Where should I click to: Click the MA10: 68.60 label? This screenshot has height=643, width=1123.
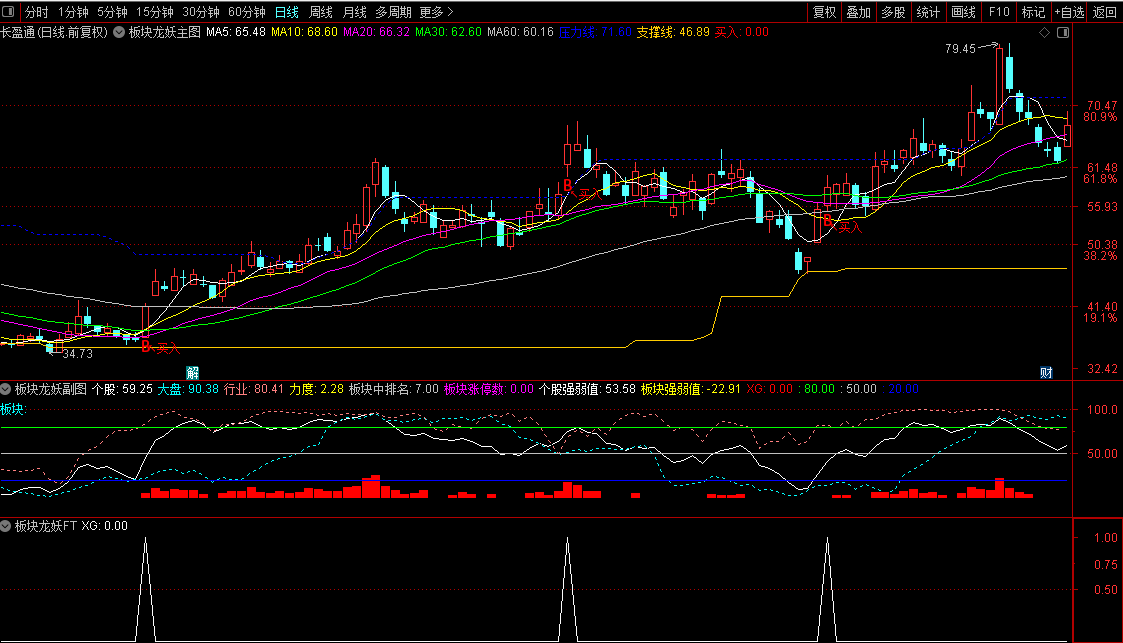[x=304, y=32]
